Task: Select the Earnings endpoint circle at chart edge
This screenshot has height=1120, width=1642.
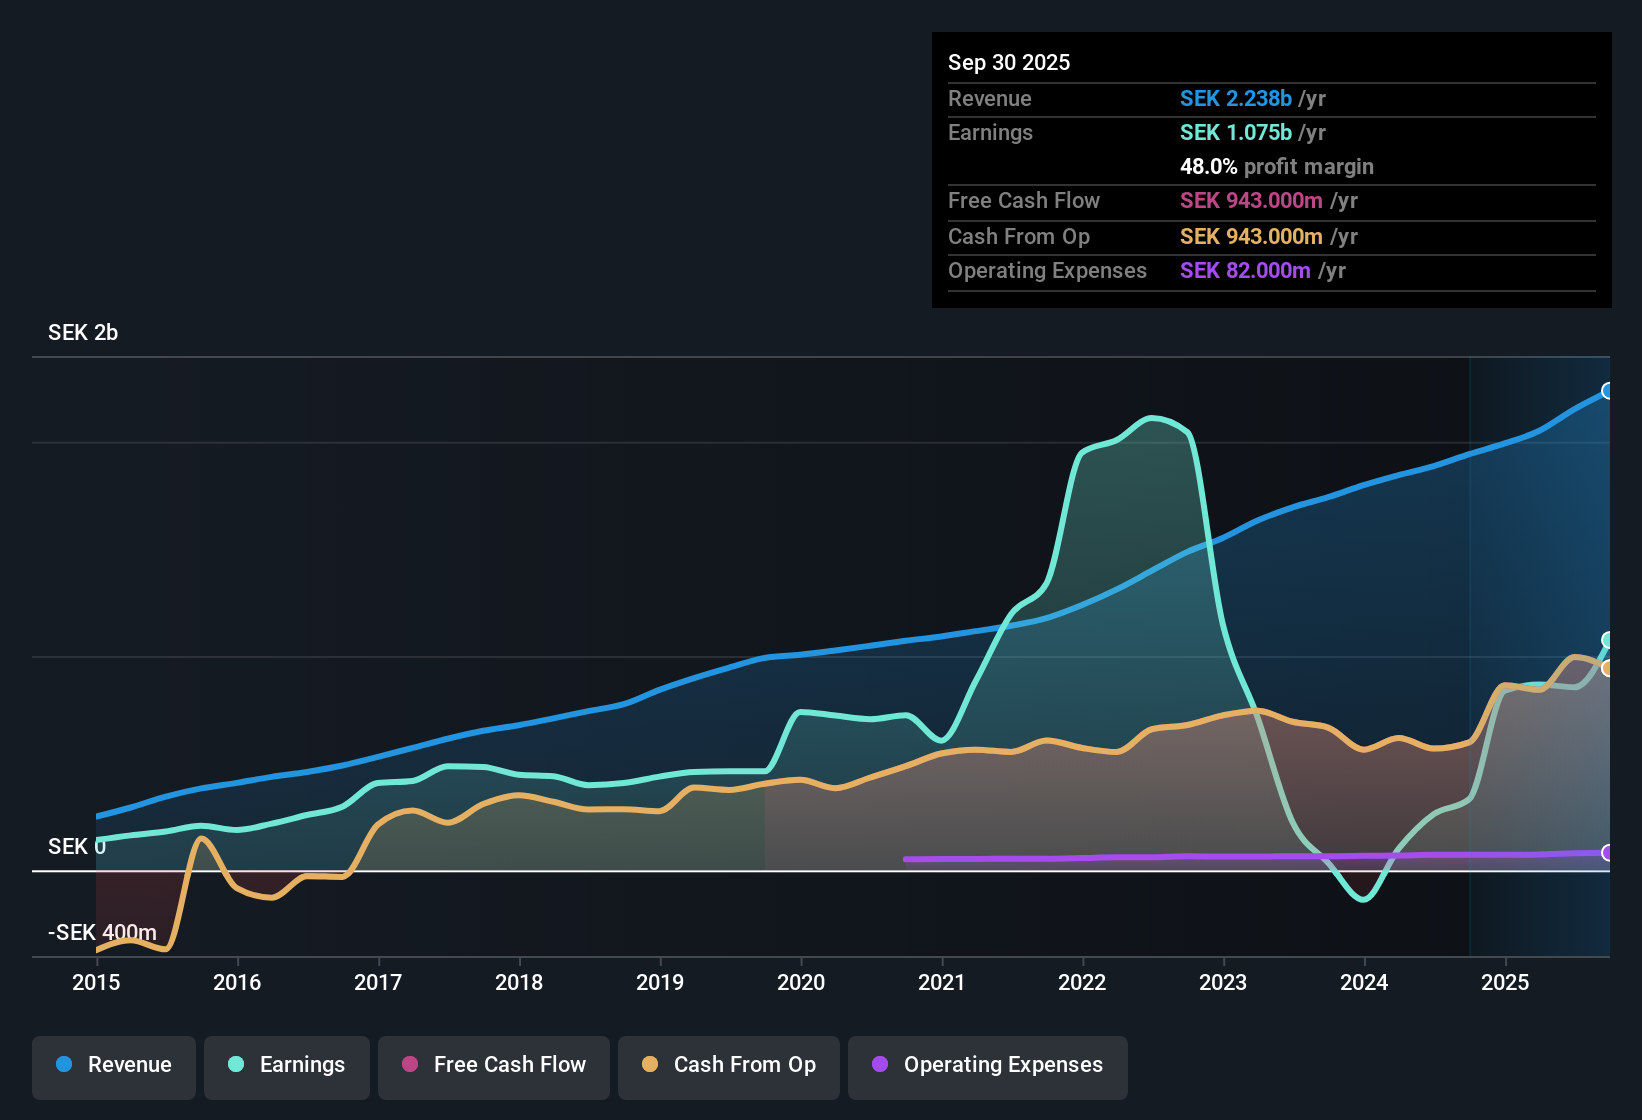Action: point(1608,640)
